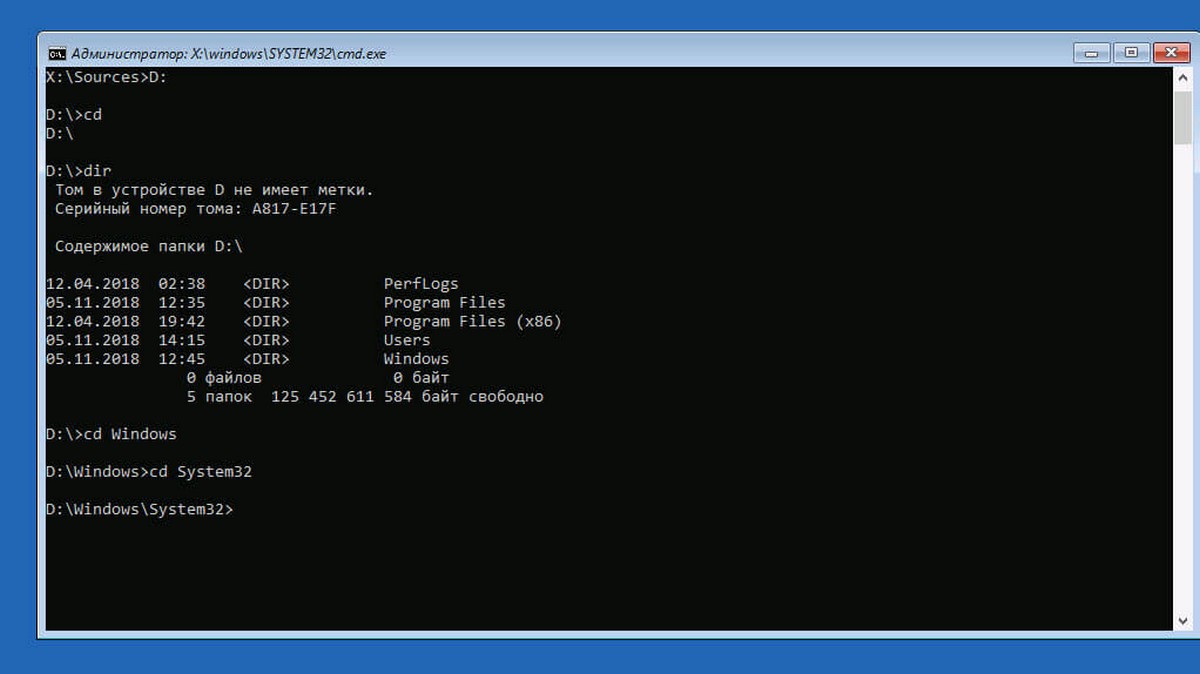Click the 'Users' directory name

pyautogui.click(x=407, y=340)
